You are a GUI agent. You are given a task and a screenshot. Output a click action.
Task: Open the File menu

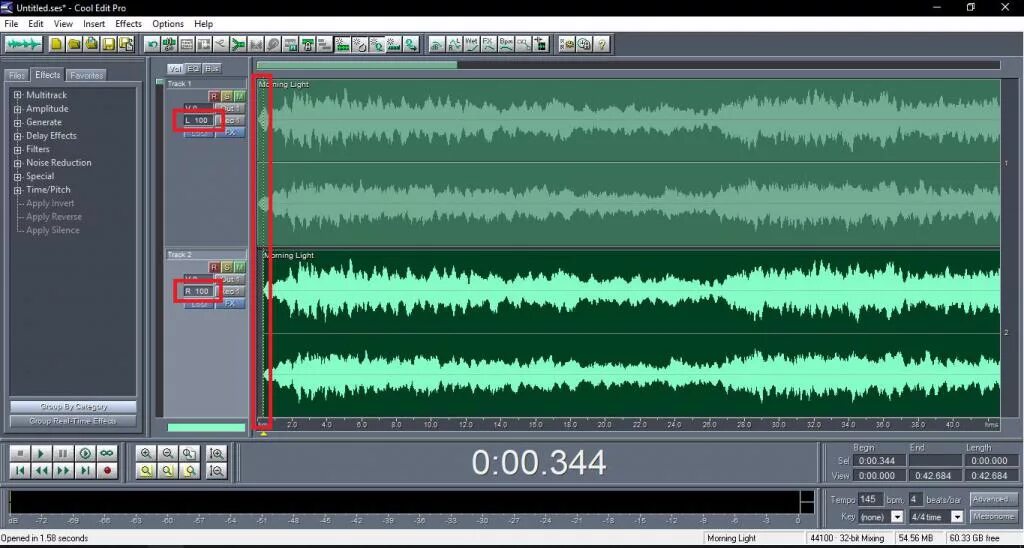(x=11, y=24)
